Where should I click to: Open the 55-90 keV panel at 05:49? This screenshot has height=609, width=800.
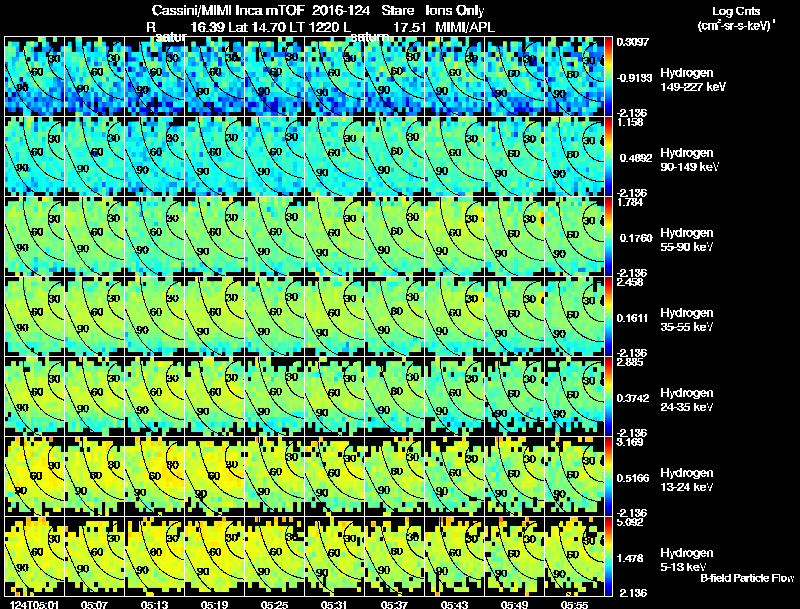(x=514, y=237)
